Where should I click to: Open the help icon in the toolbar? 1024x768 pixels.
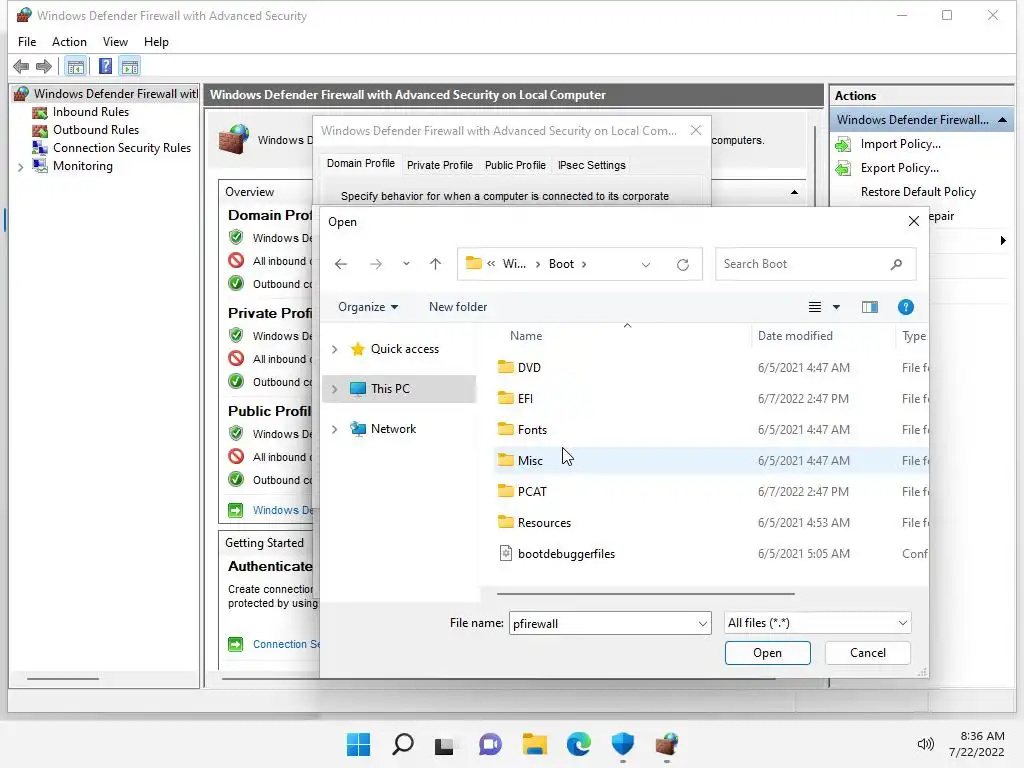pyautogui.click(x=105, y=67)
